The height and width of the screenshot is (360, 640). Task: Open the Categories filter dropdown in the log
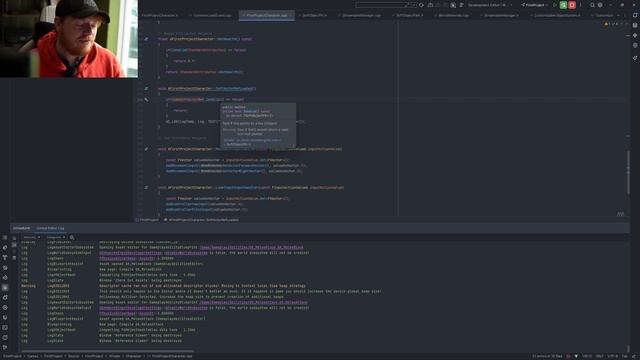[56, 237]
